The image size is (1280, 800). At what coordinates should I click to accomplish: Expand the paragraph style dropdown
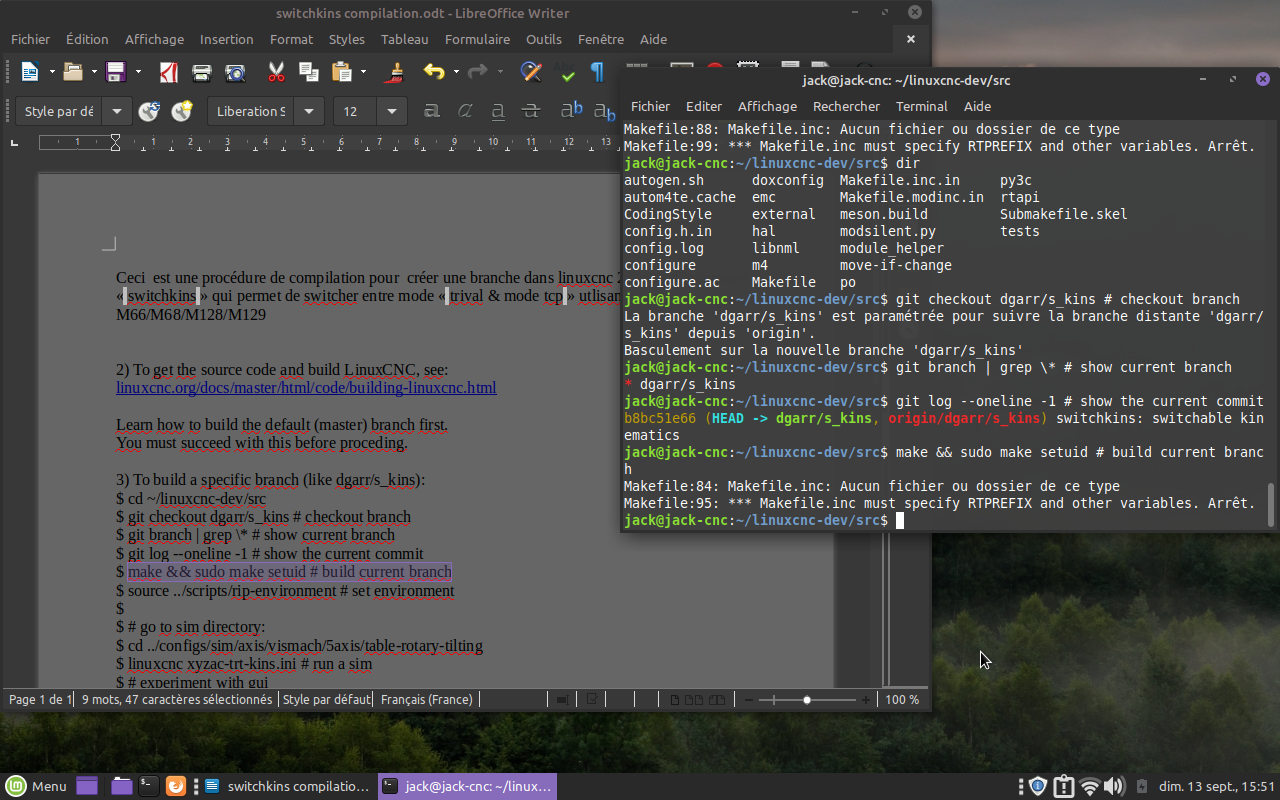[118, 111]
